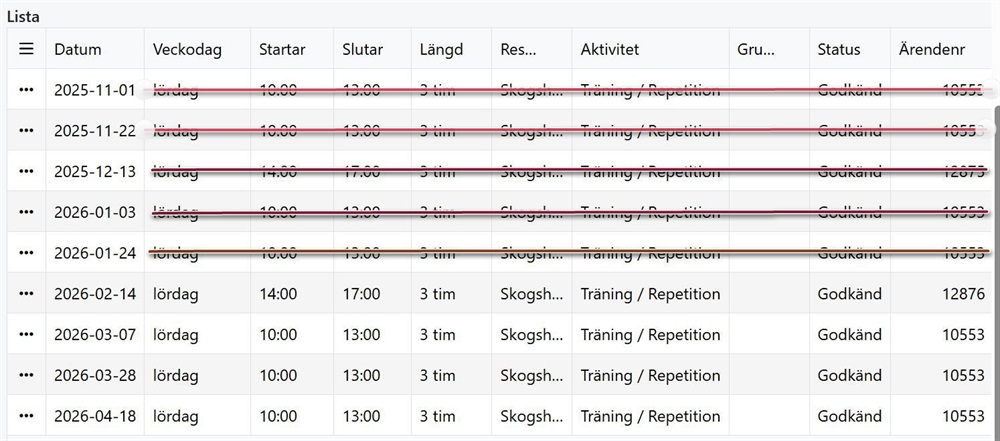Click the Startar column header
Screen dimensions: 1000x441
[282, 49]
